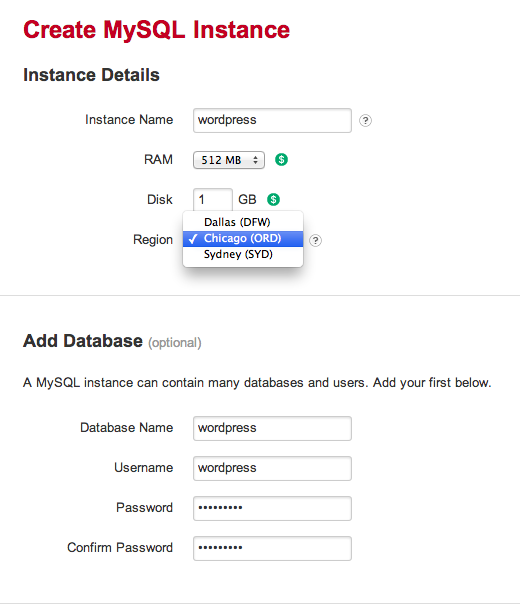Image resolution: width=520 pixels, height=612 pixels.
Task: Click the help icon beside Region dropdown
Action: pos(315,240)
